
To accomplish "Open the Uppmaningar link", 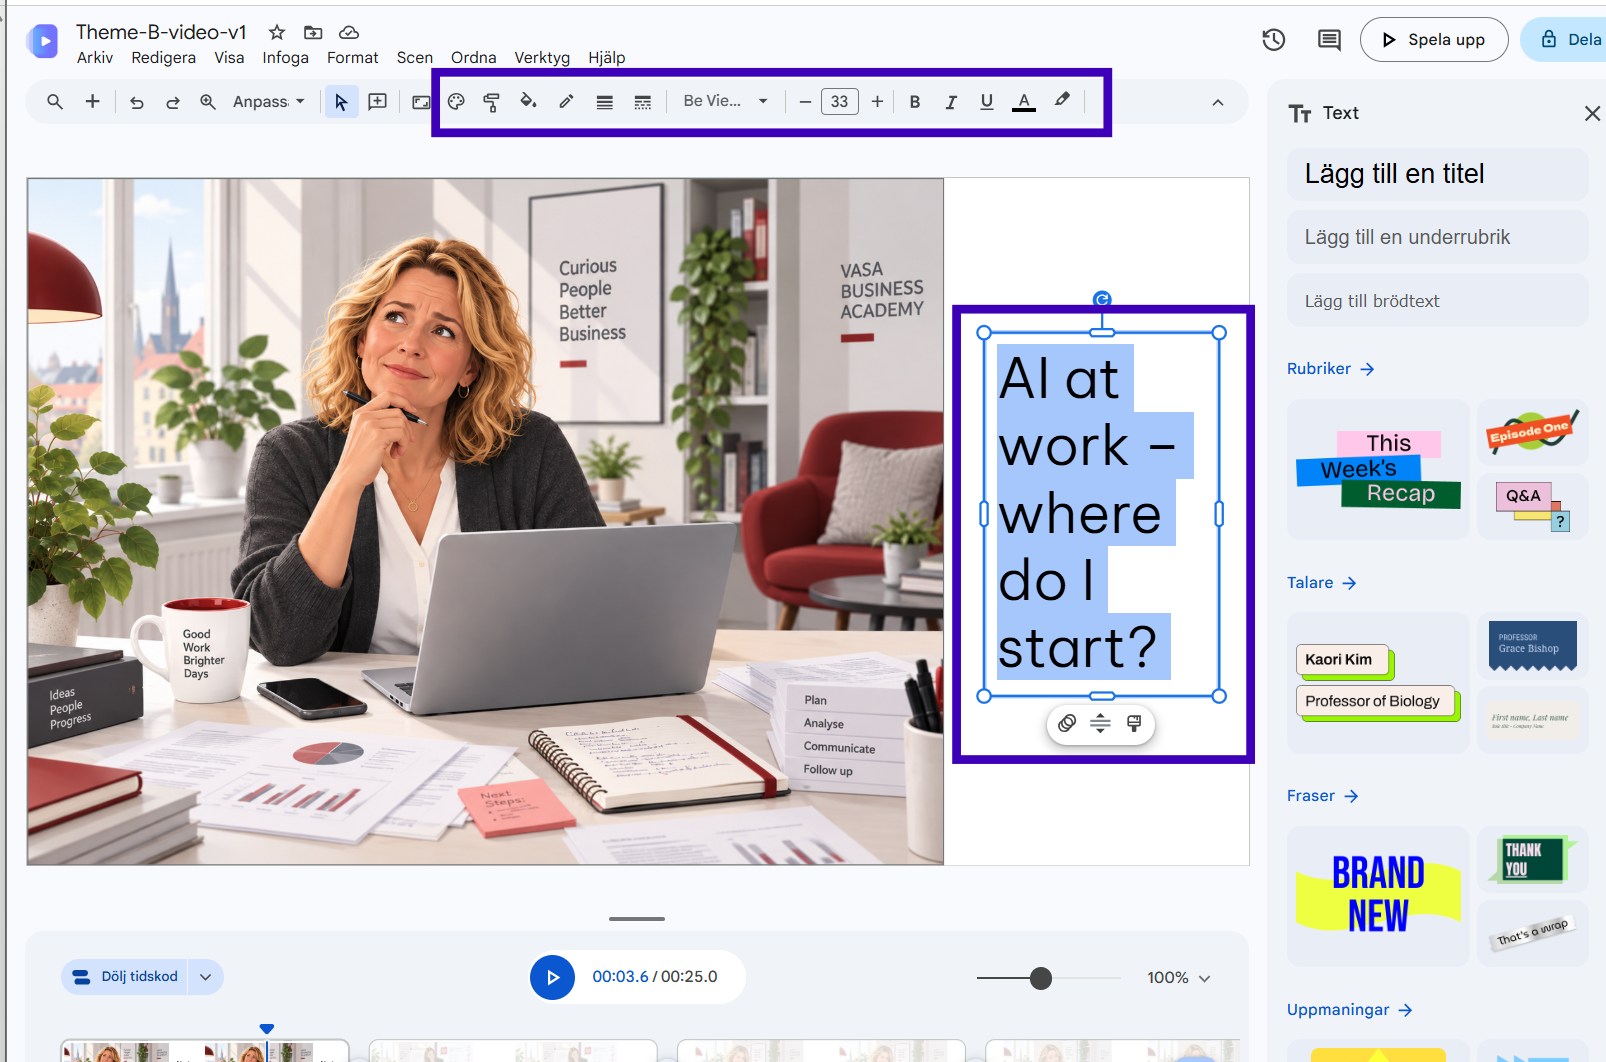I will tap(1350, 1010).
